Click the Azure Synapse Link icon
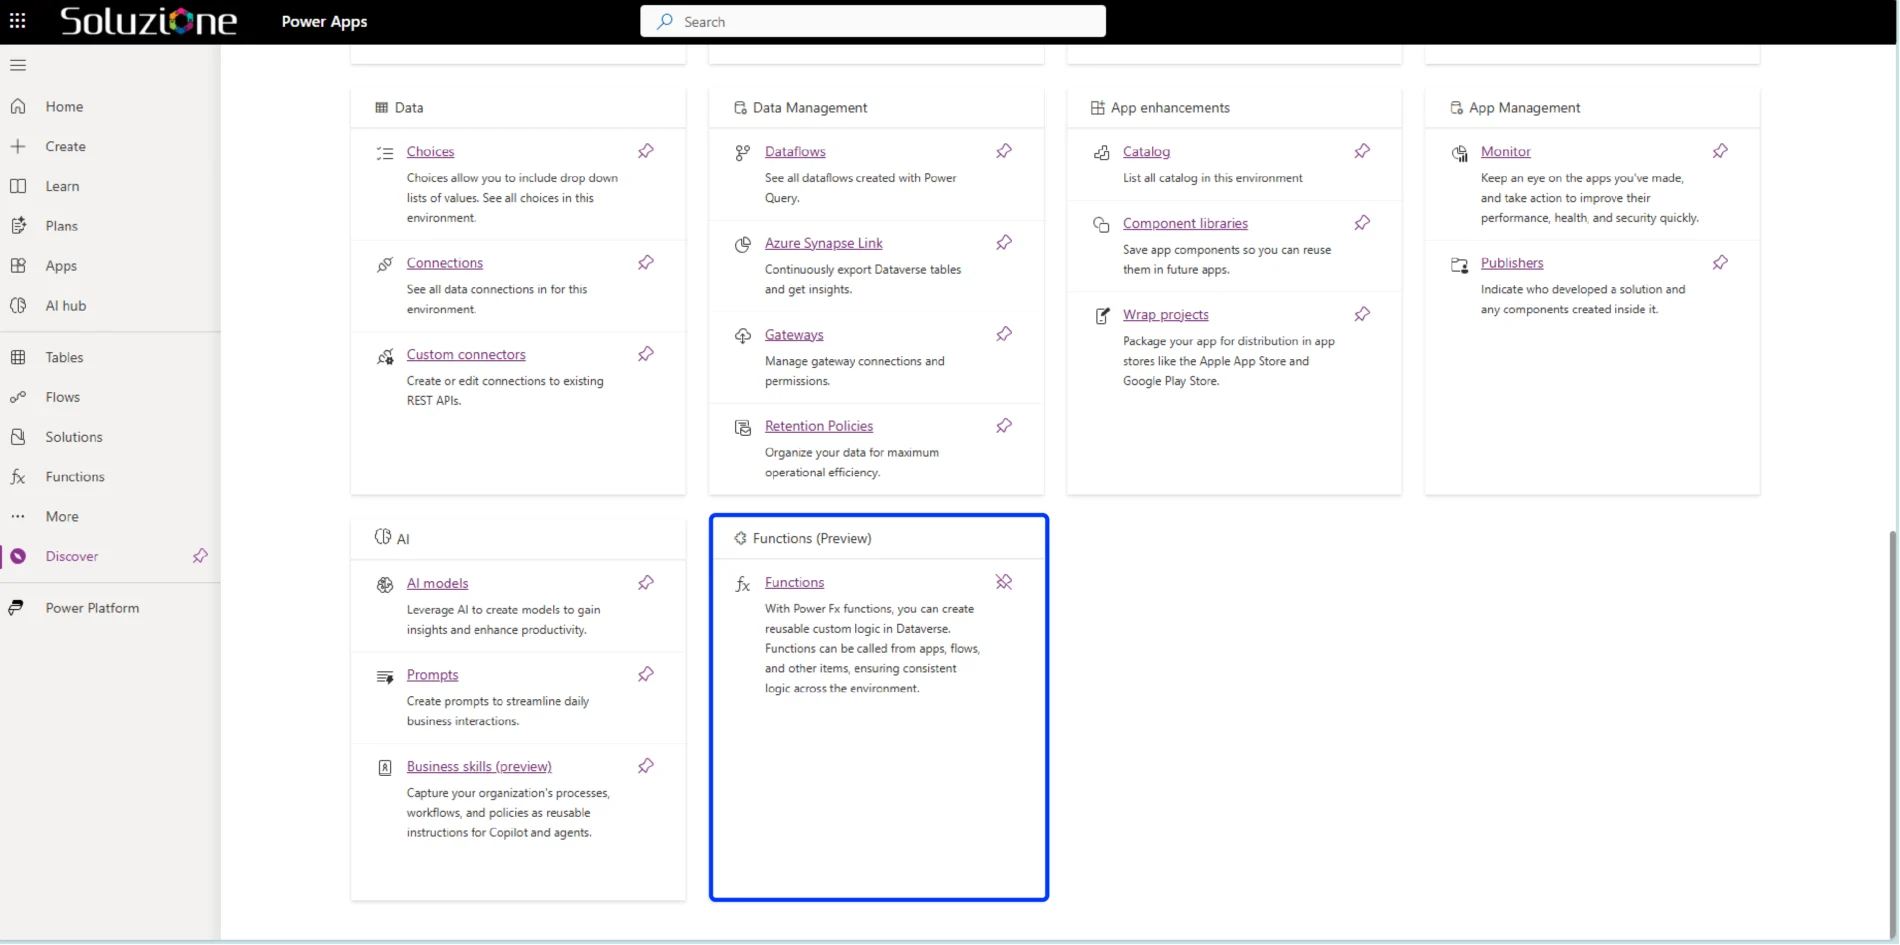The image size is (1900, 945). 743,245
